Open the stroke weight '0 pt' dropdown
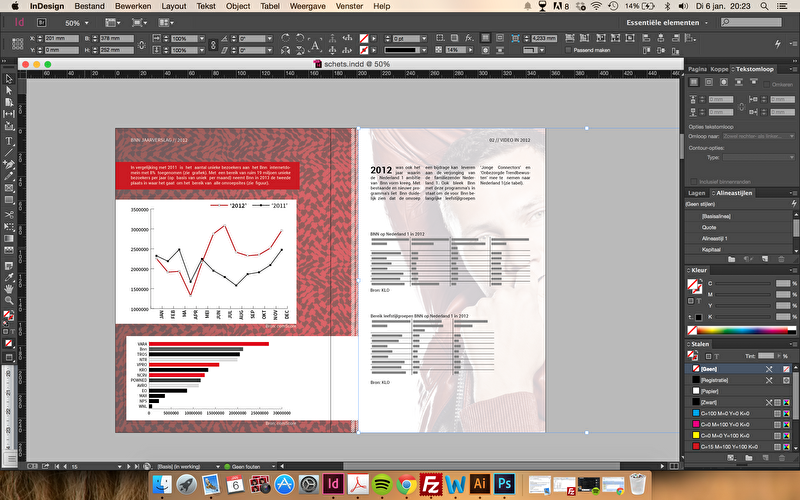Viewport: 800px width, 500px height. click(x=424, y=38)
